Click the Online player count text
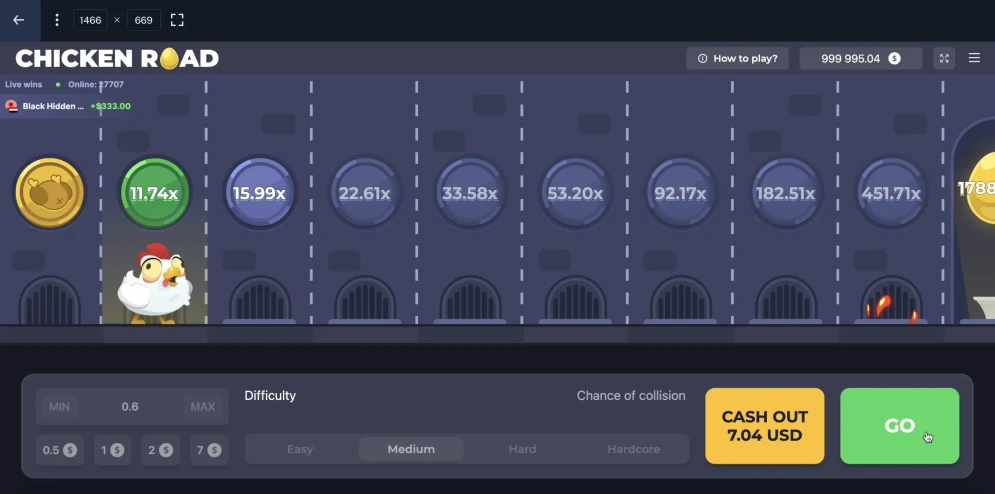The width and height of the screenshot is (995, 494). point(95,84)
